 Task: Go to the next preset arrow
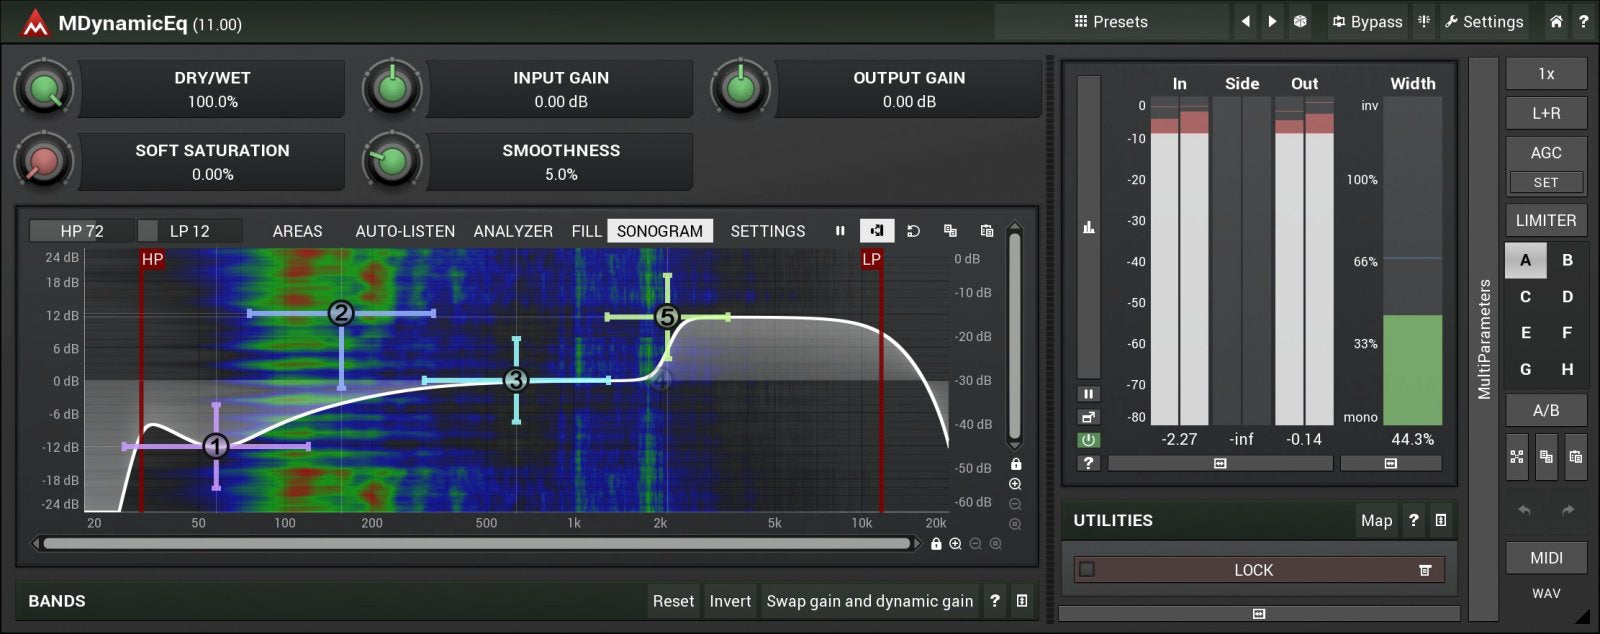pos(1272,21)
